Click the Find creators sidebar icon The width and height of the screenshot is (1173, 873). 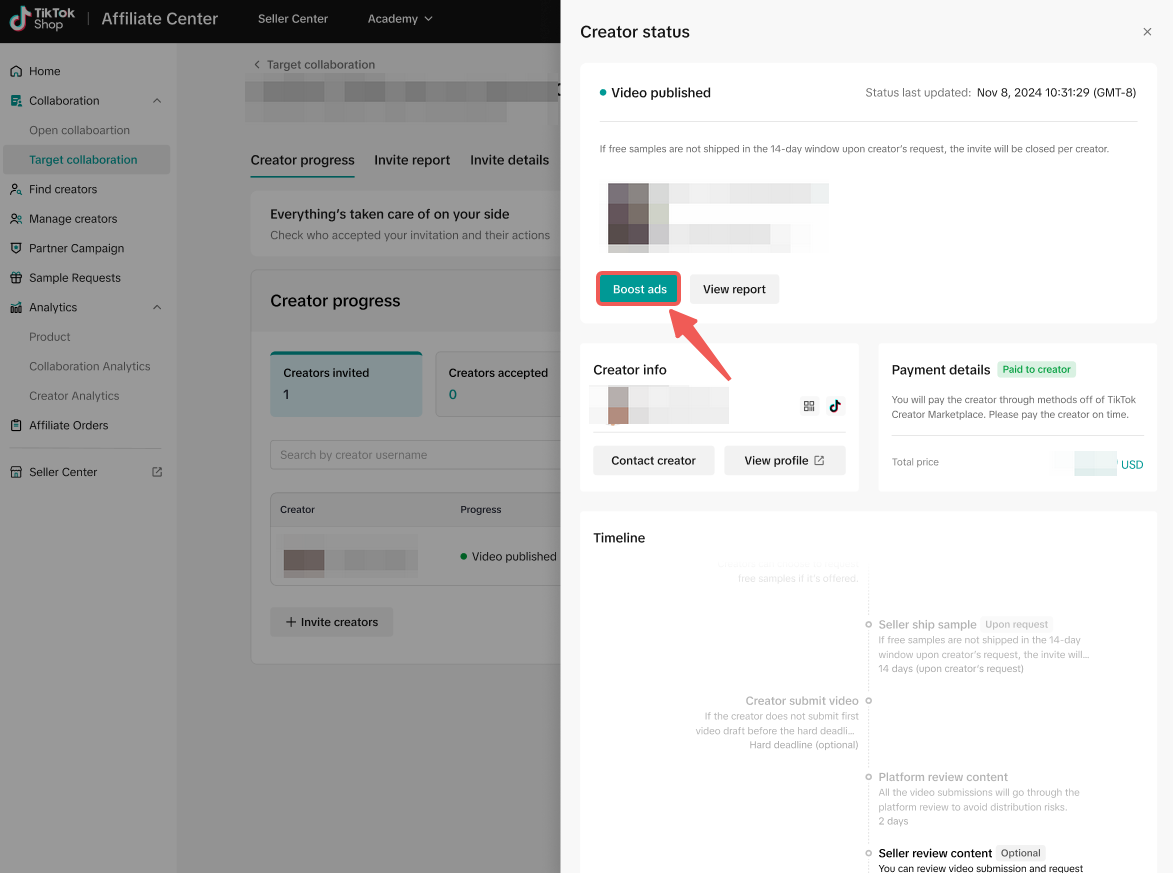(16, 190)
